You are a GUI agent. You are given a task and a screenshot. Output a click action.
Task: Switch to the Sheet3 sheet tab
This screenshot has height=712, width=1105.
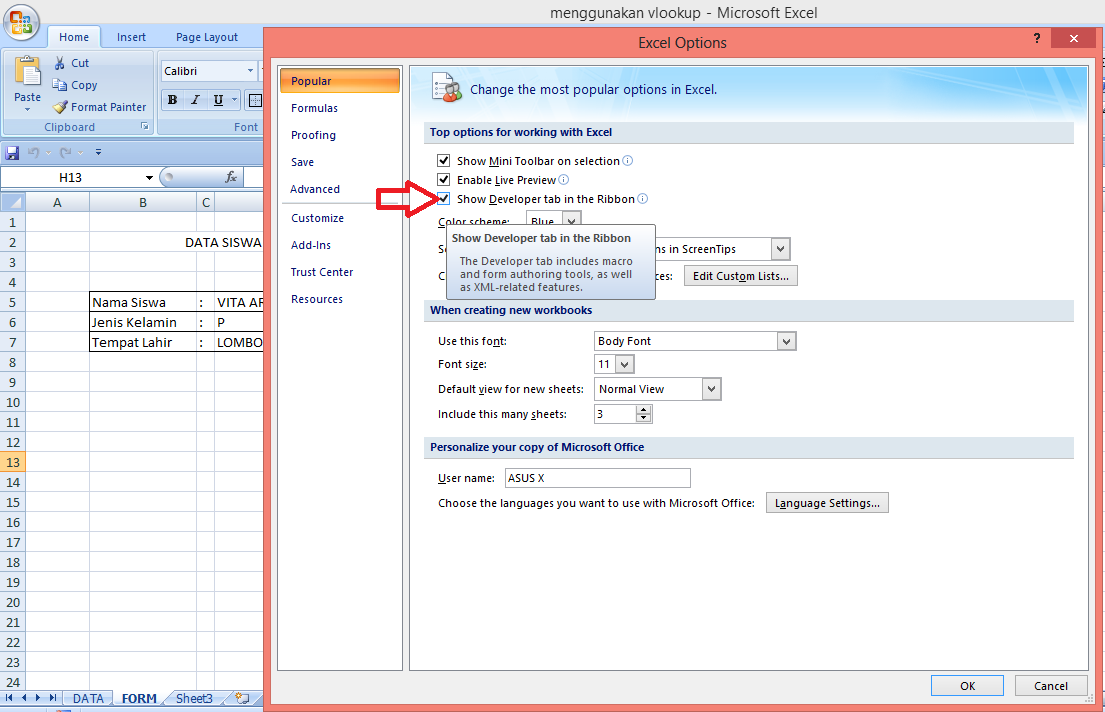(x=194, y=698)
